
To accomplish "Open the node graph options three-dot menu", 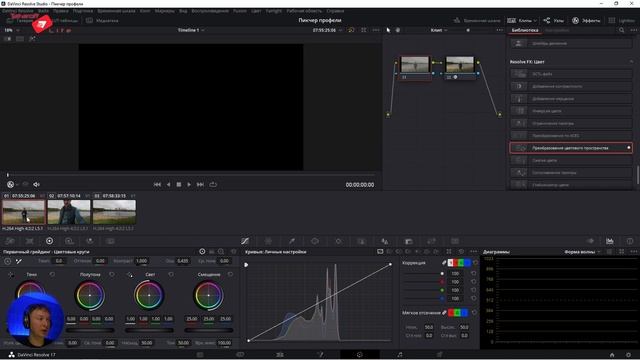I will tap(500, 30).
